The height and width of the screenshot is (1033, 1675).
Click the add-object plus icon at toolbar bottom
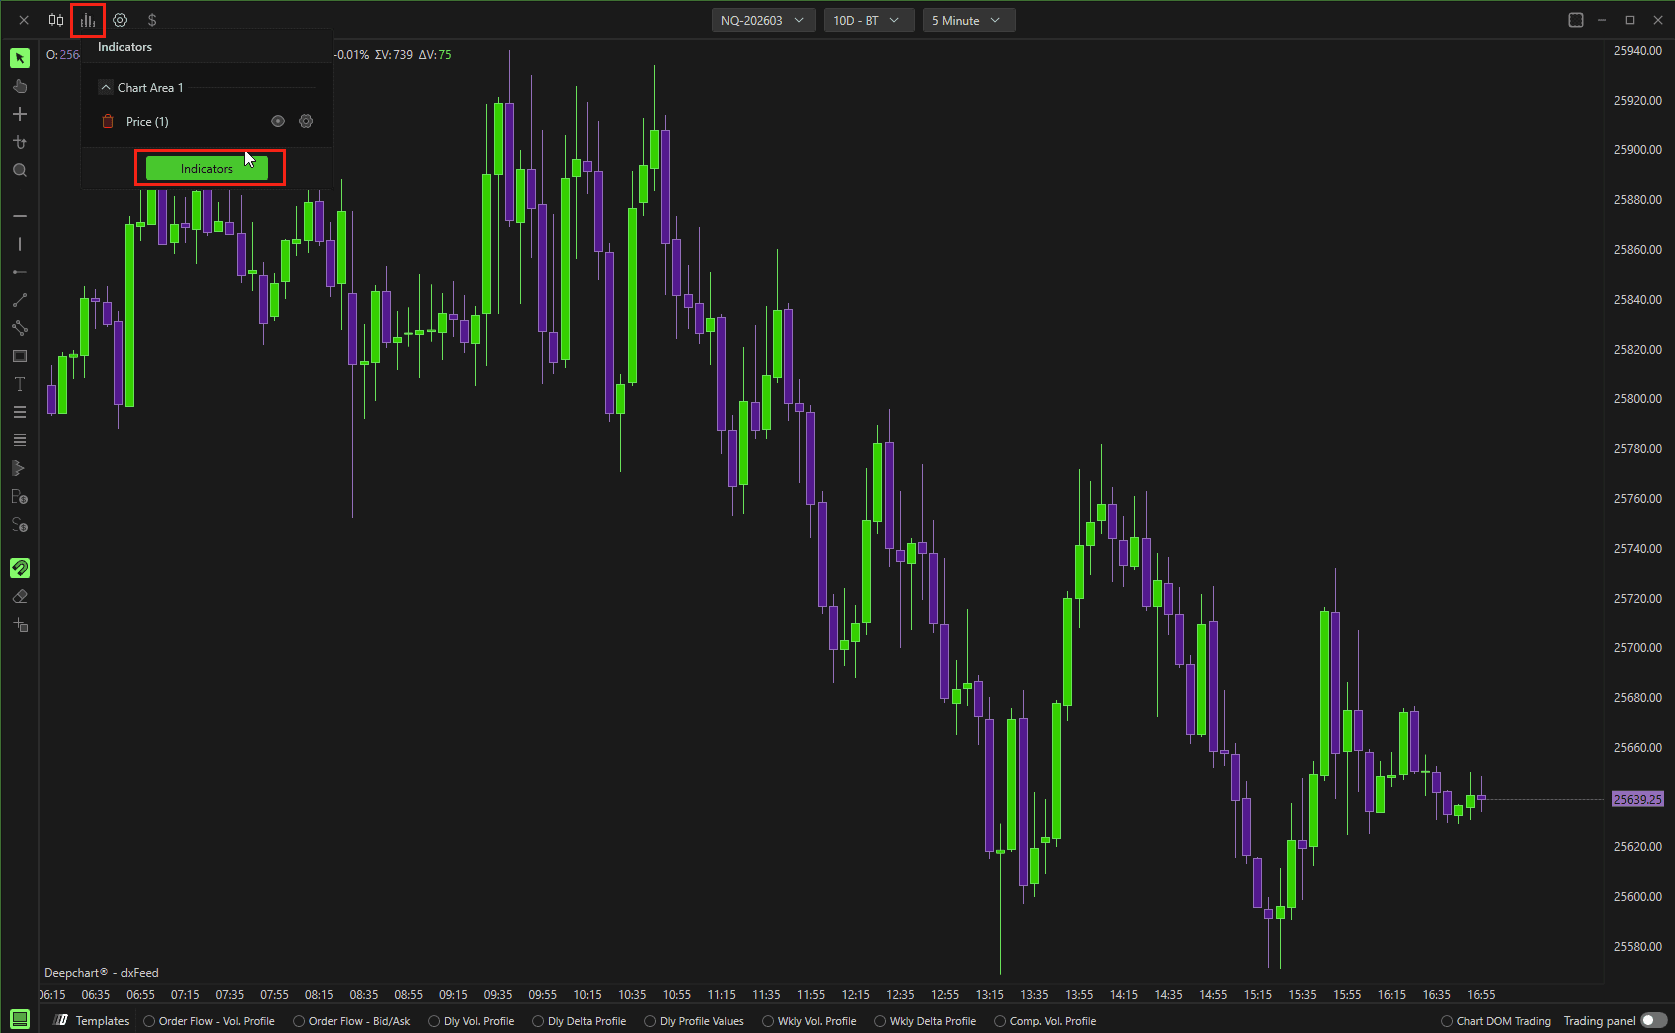point(20,625)
